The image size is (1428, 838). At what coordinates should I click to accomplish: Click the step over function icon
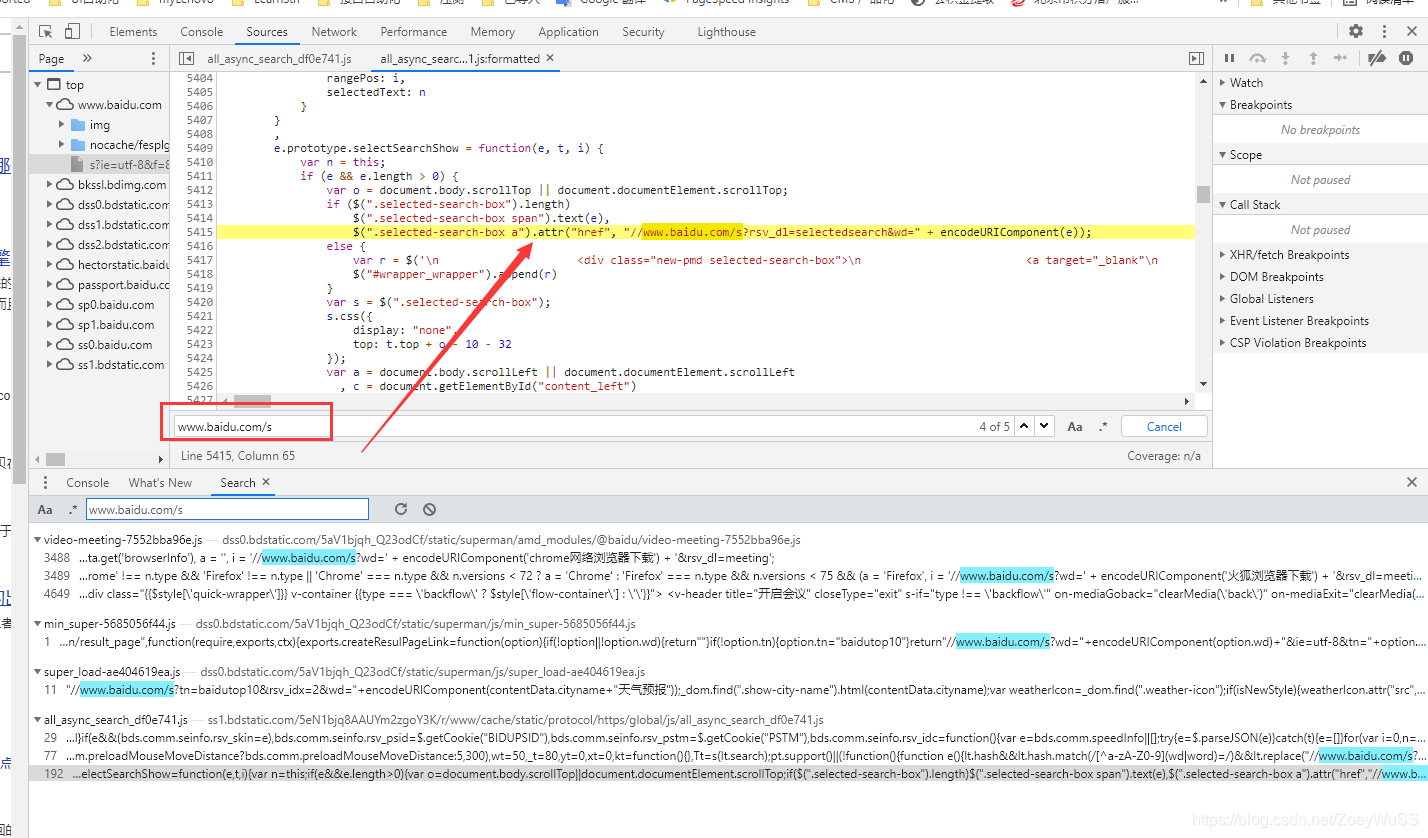click(1258, 59)
